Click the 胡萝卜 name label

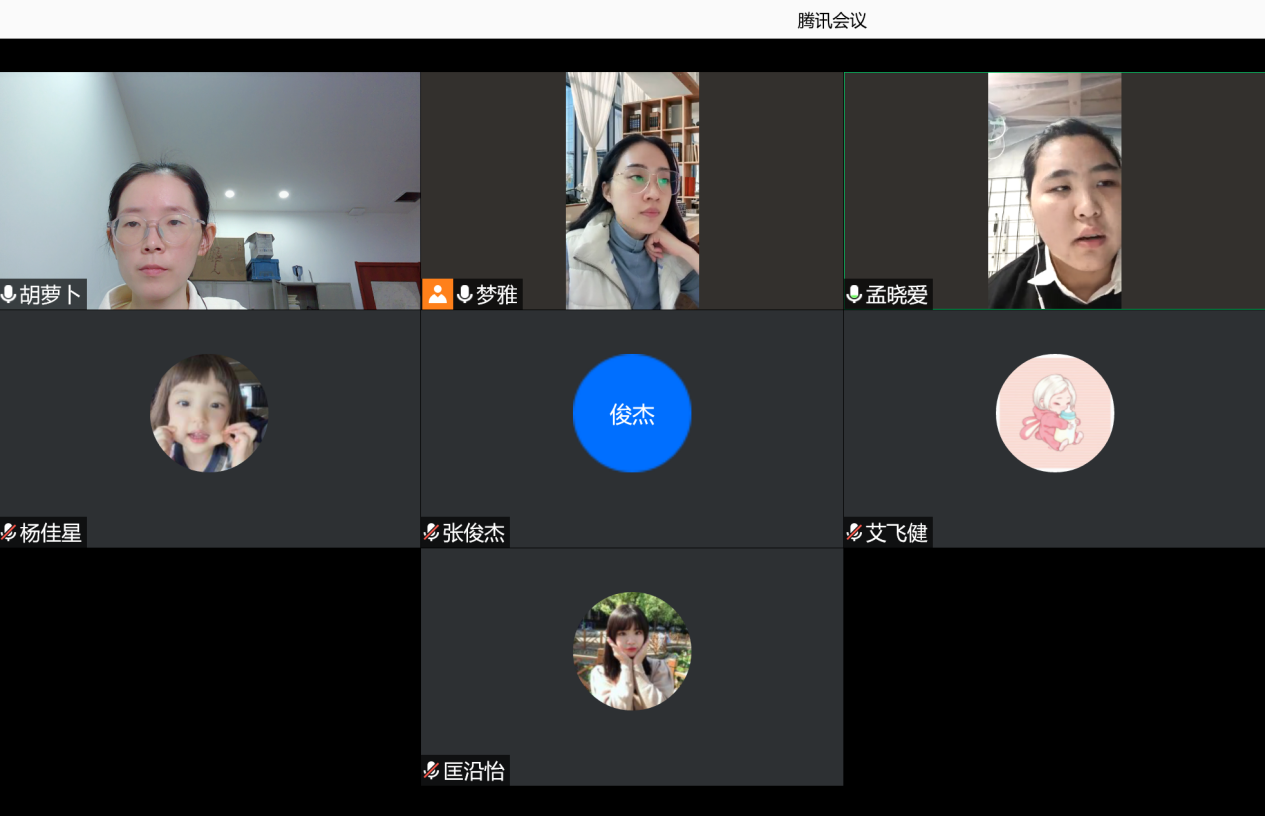tap(51, 294)
